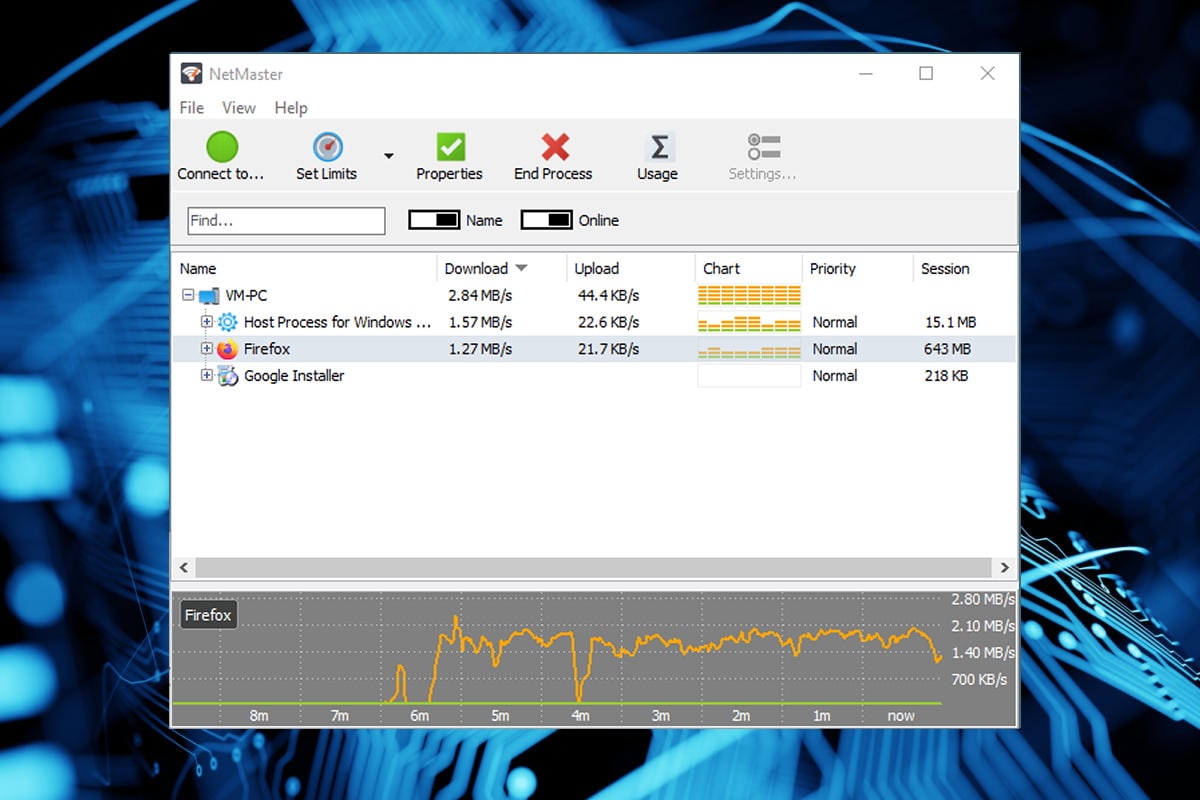Click the 4m marker on the graph timeline
Viewport: 1200px width, 800px height.
click(x=580, y=715)
